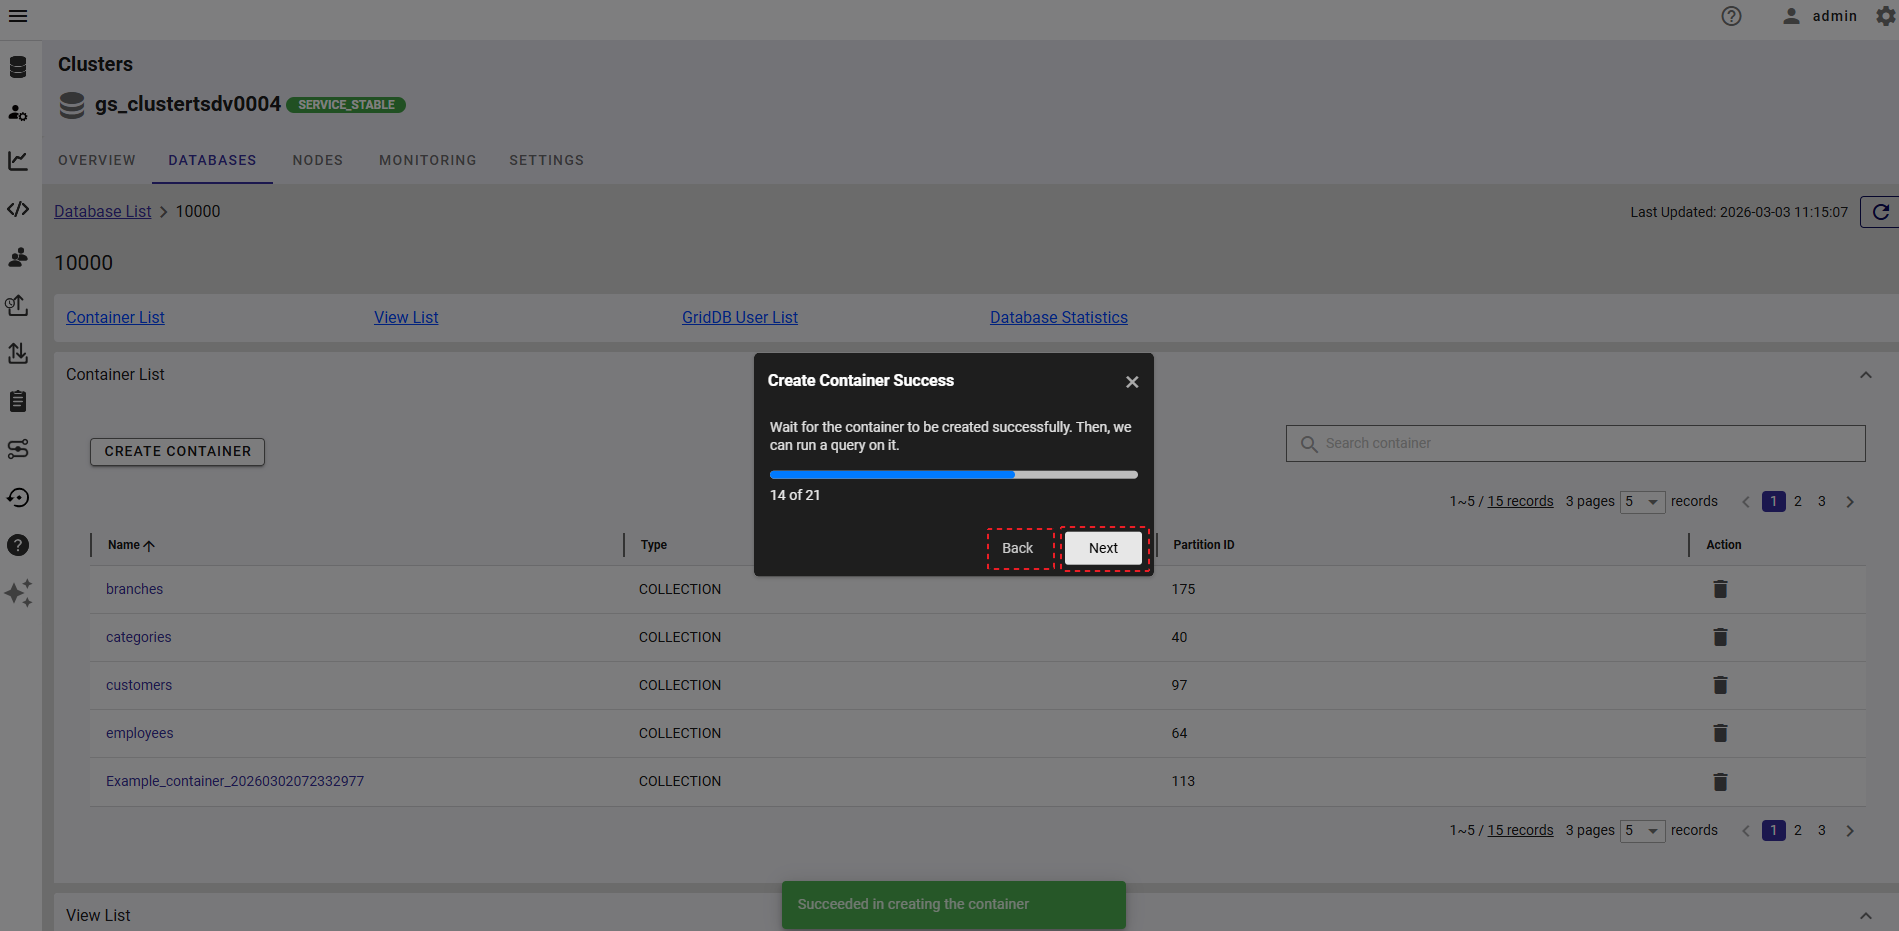Click the sparkle AI icon in sidebar
The width and height of the screenshot is (1899, 931).
coord(18,593)
